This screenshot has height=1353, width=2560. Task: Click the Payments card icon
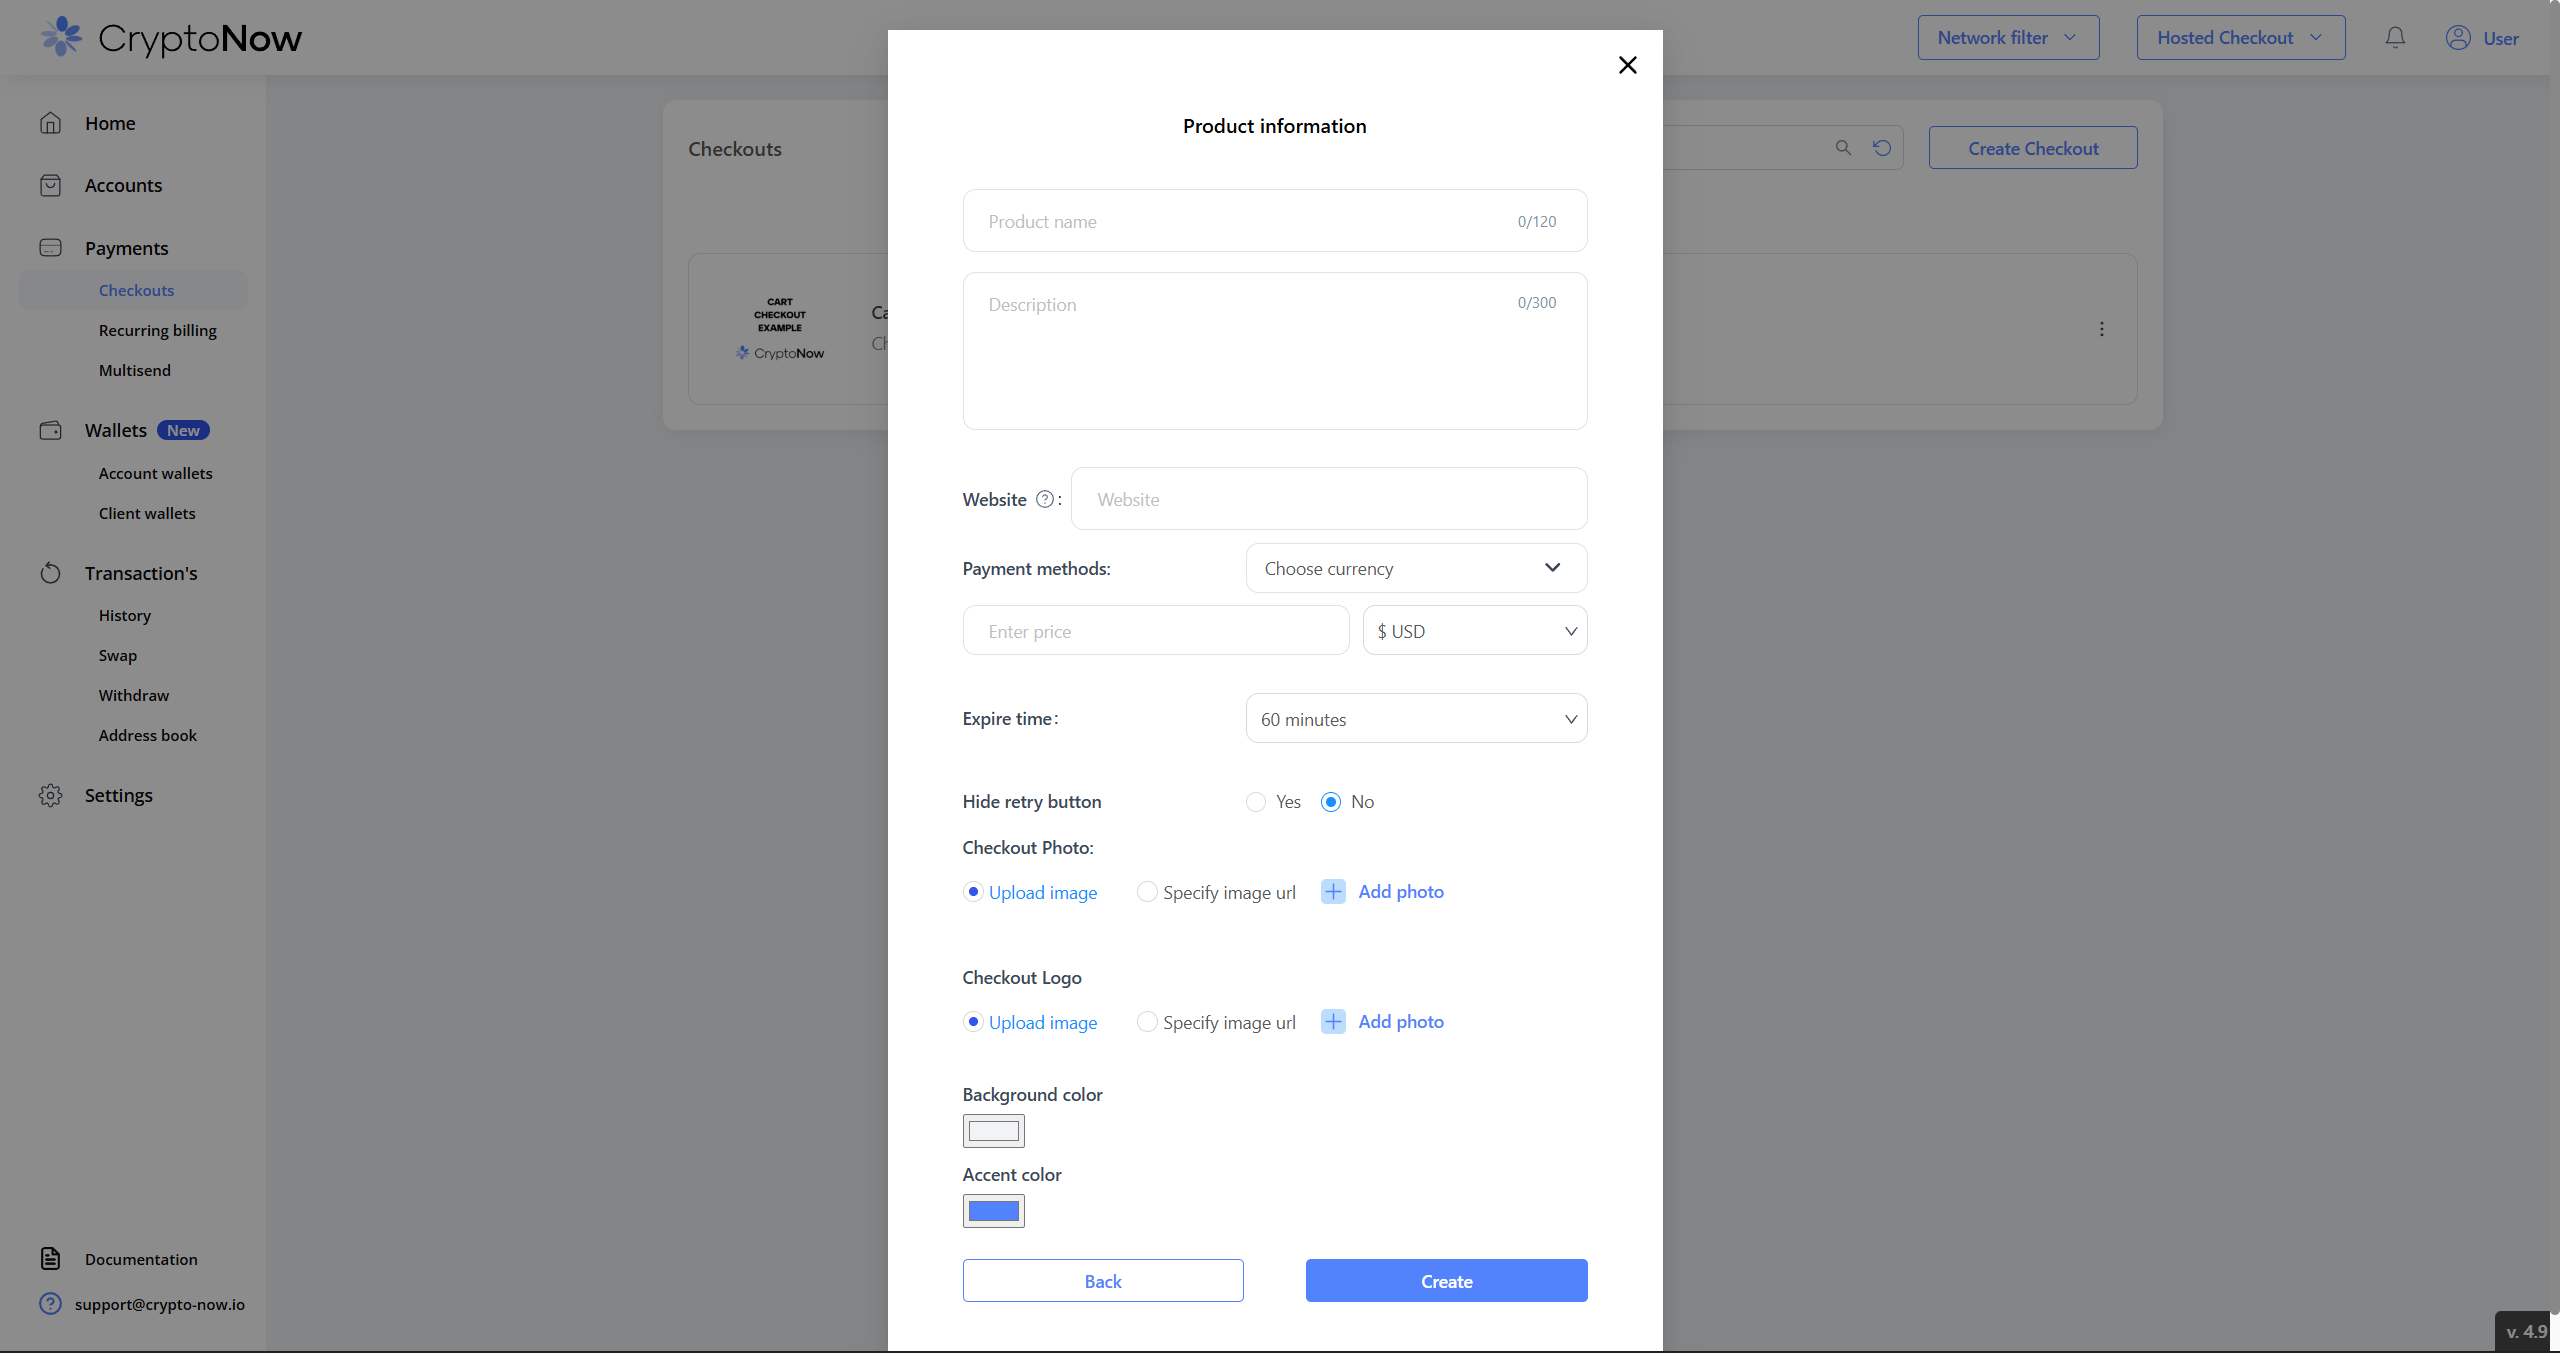point(51,247)
